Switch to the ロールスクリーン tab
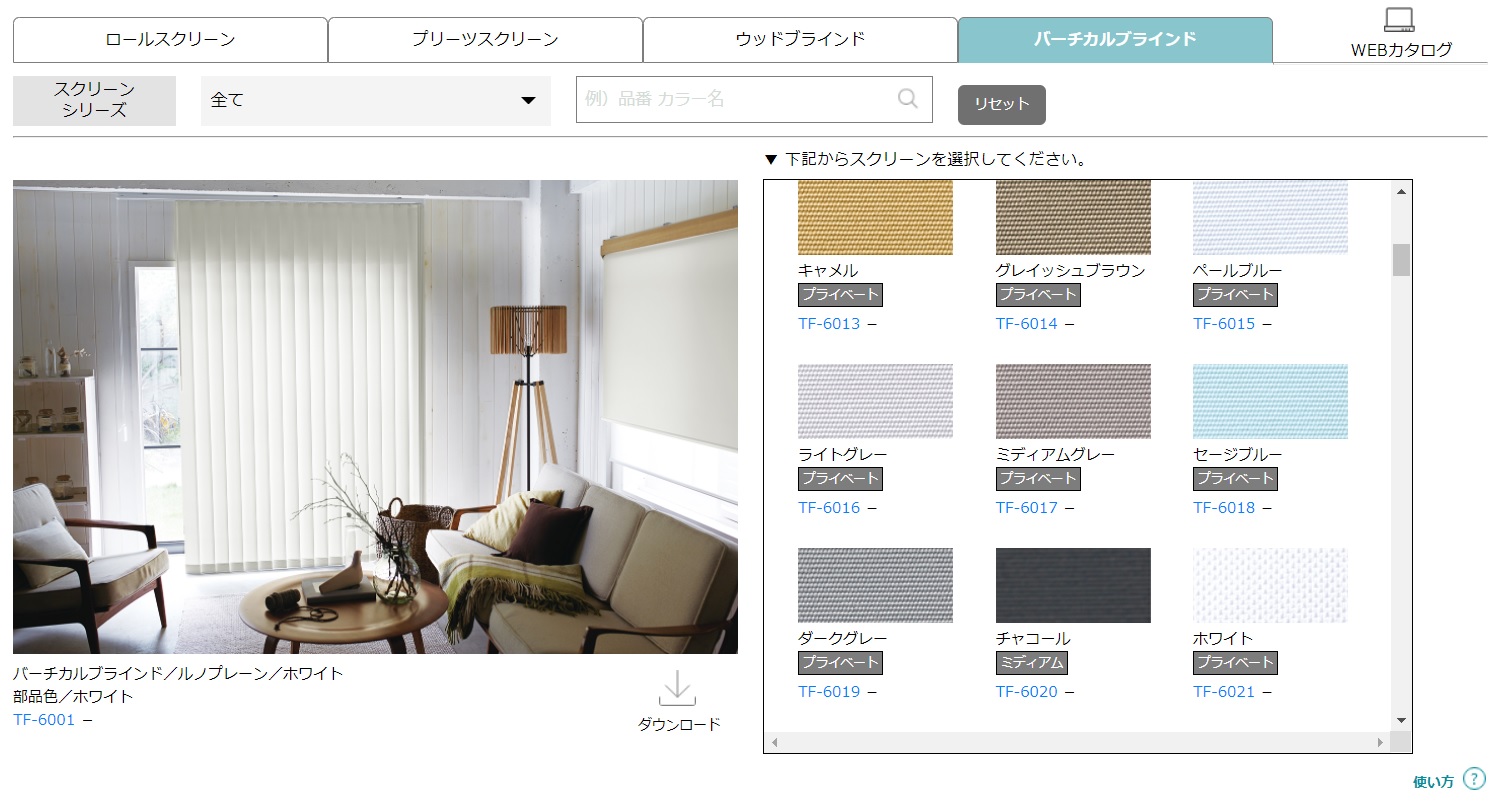The height and width of the screenshot is (810, 1496). pyautogui.click(x=170, y=40)
